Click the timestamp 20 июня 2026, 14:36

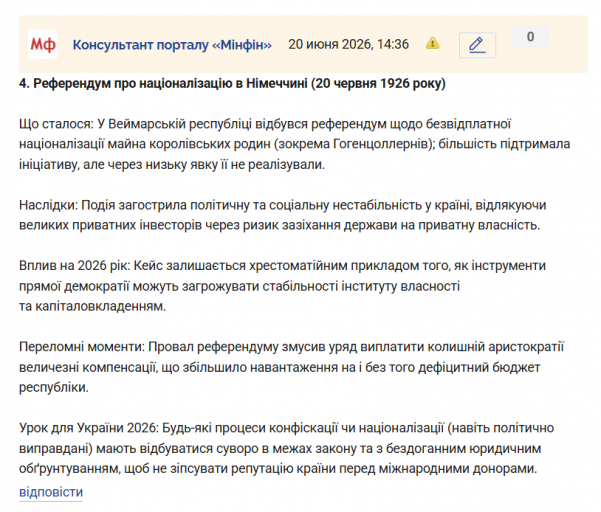point(348,44)
